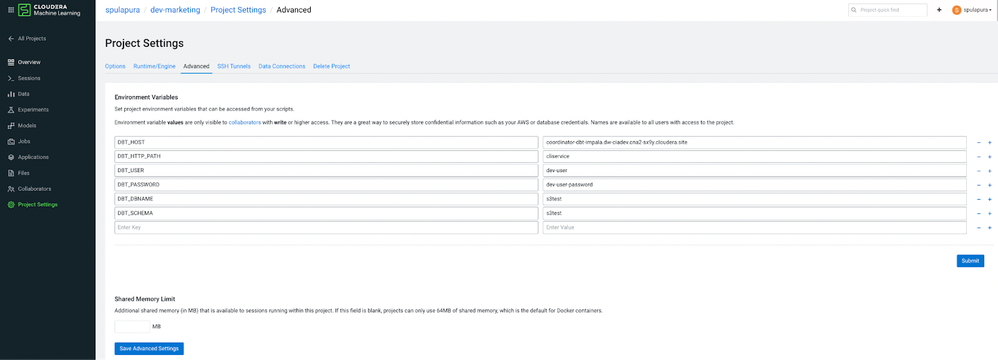
Task: Remove the DBT_SCHEMA variable with minus icon
Action: coord(978,213)
